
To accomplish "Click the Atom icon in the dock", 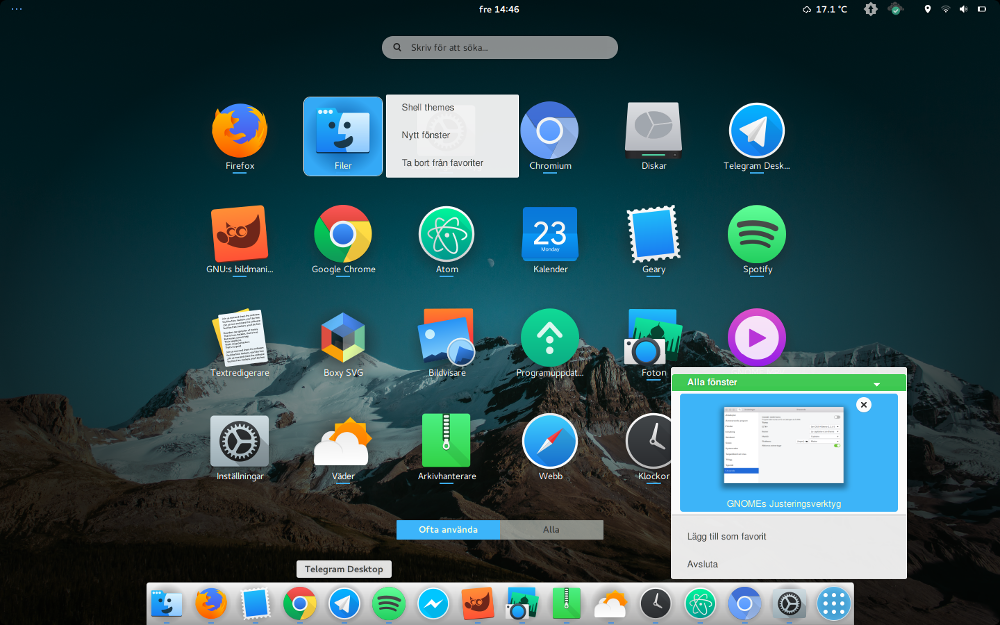I will [700, 603].
